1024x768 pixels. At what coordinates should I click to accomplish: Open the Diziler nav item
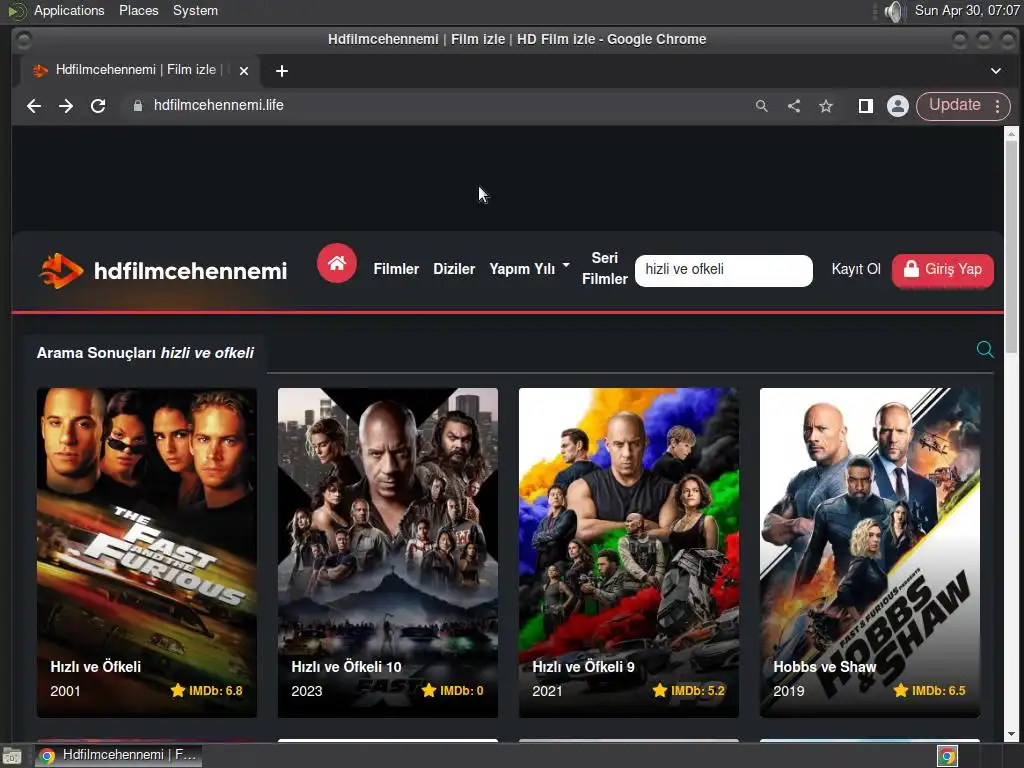tap(454, 268)
